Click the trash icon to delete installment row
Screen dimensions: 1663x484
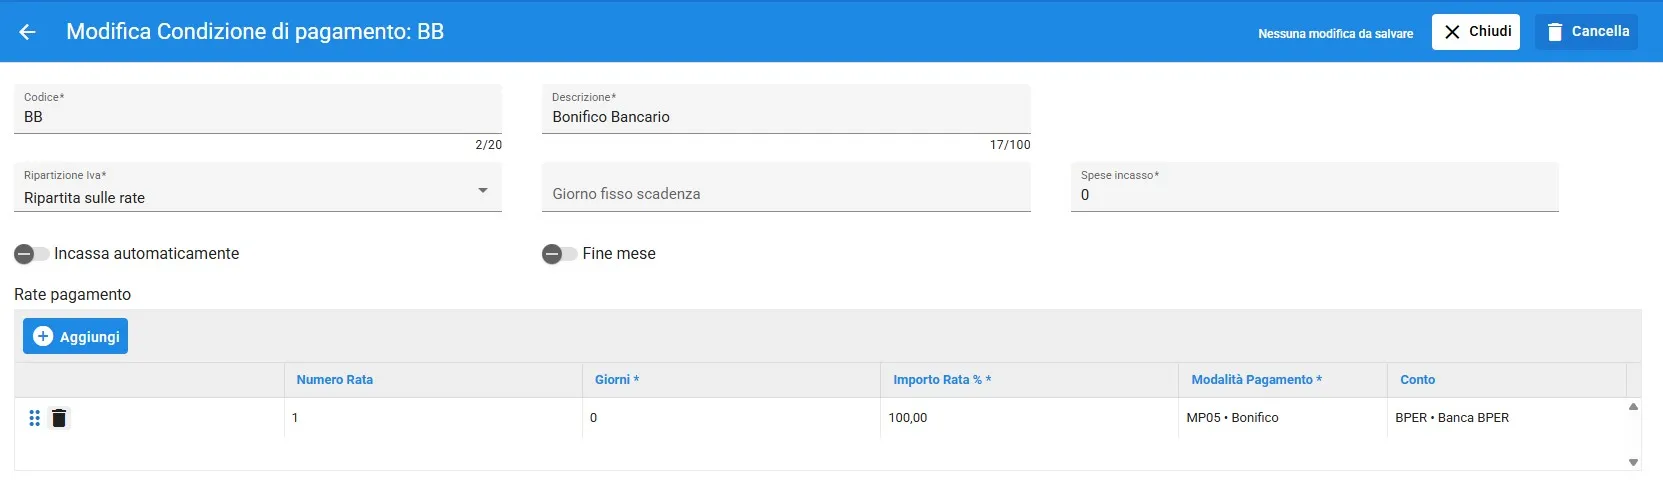click(x=59, y=418)
